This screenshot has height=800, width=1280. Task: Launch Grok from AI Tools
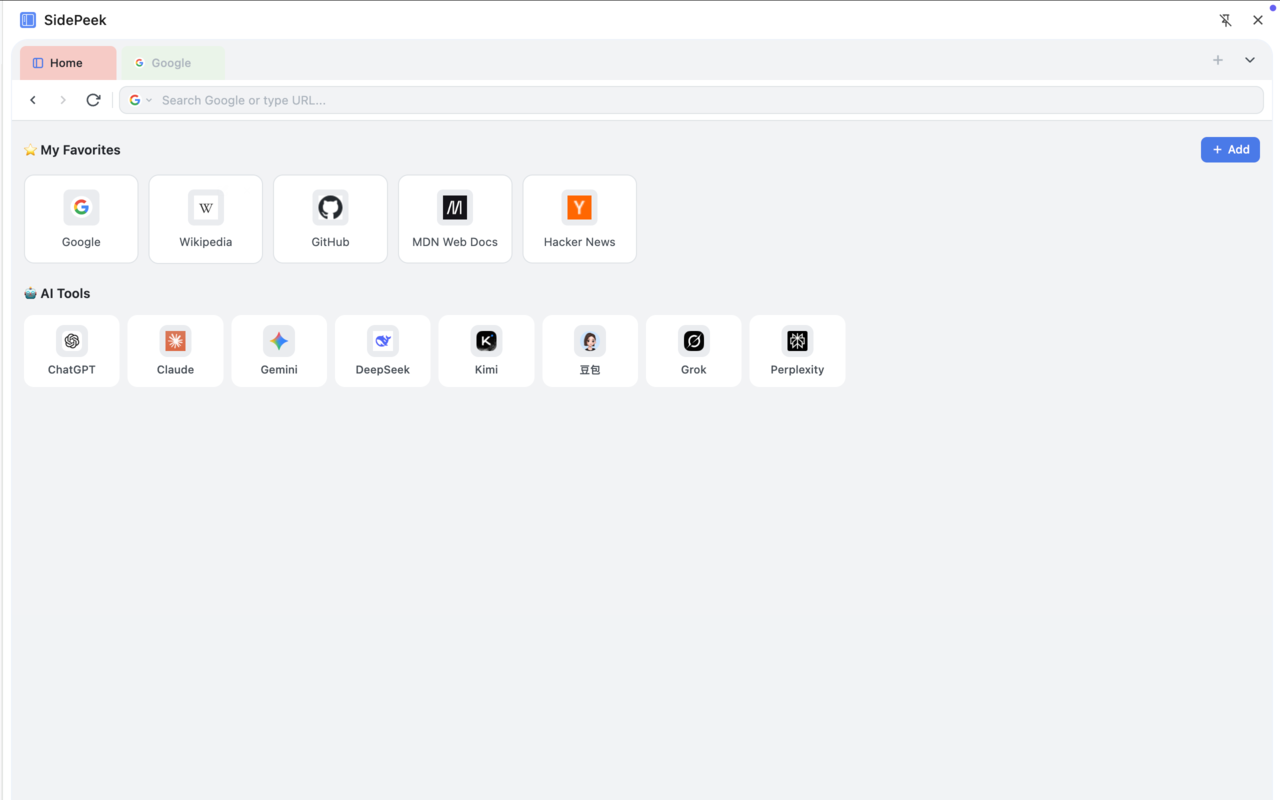[x=694, y=351]
